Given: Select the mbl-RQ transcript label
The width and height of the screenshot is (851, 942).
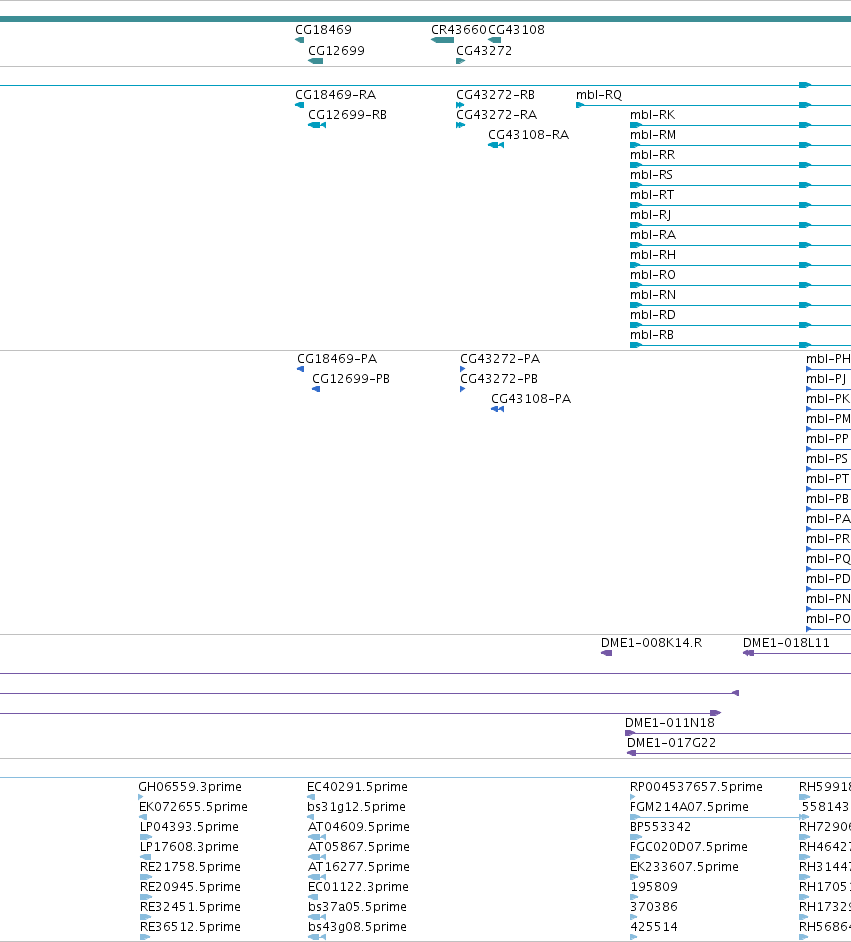Looking at the screenshot, I should click(599, 94).
